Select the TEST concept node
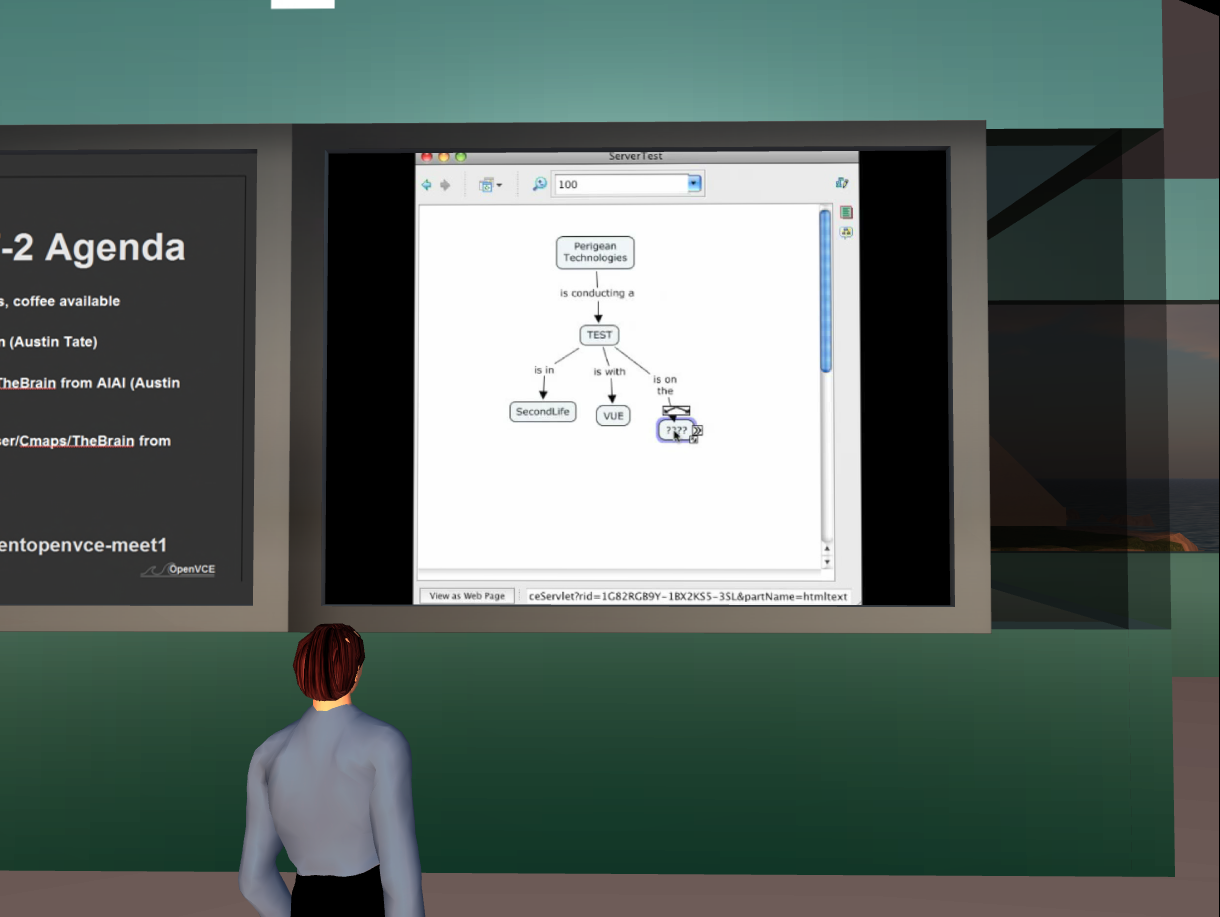 pos(599,335)
